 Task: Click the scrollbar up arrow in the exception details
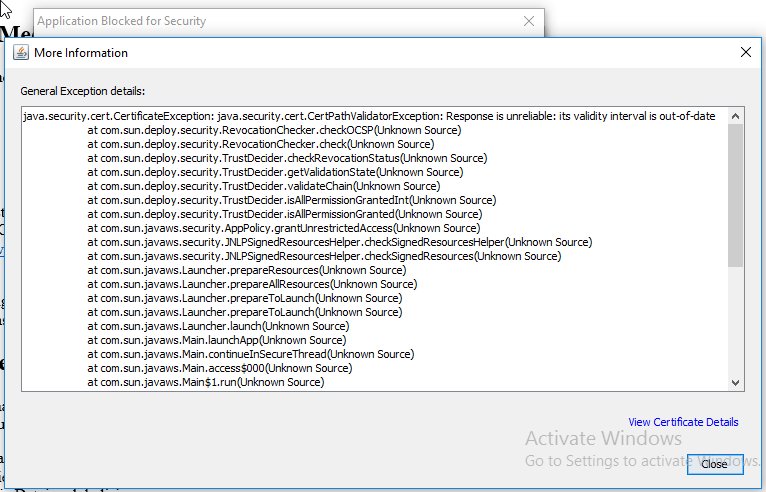[x=736, y=116]
